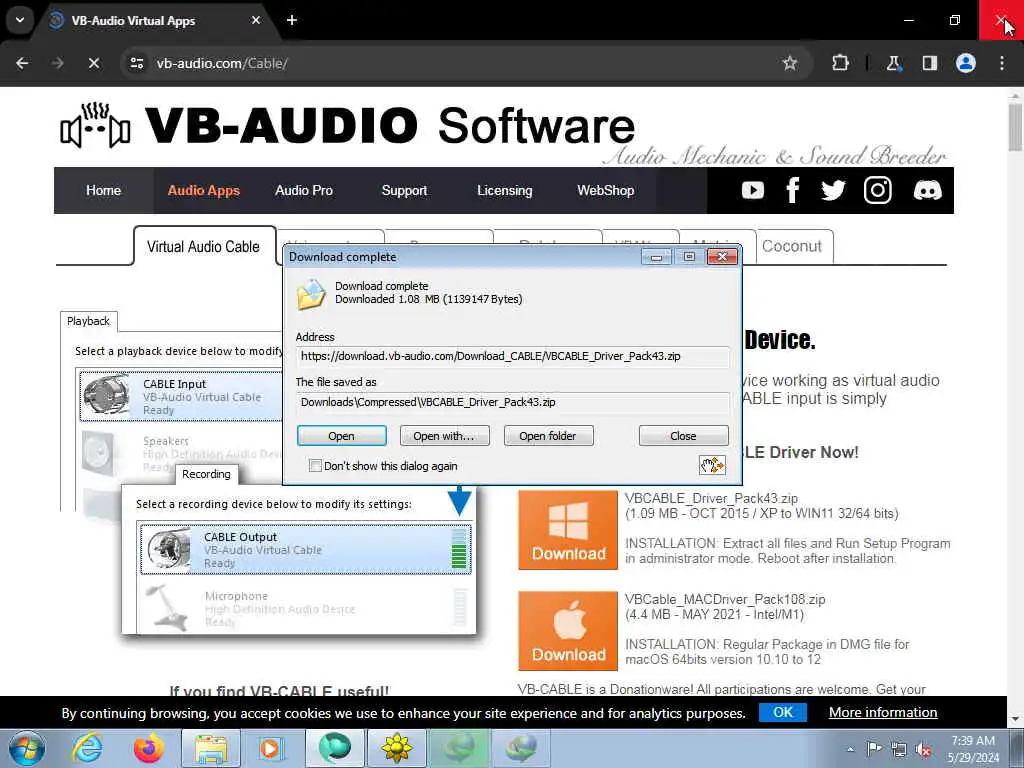Open Windows Media Player taskbar icon

point(270,748)
